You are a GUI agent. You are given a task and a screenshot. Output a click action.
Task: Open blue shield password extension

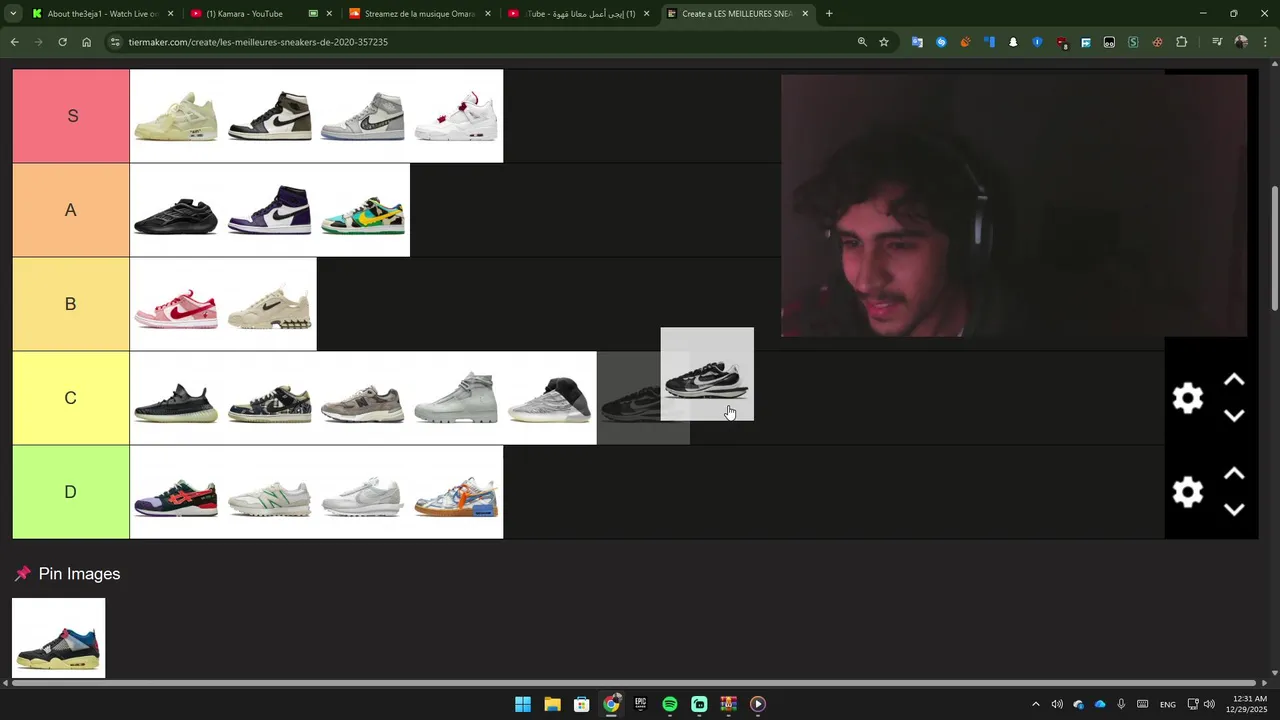tap(1037, 42)
